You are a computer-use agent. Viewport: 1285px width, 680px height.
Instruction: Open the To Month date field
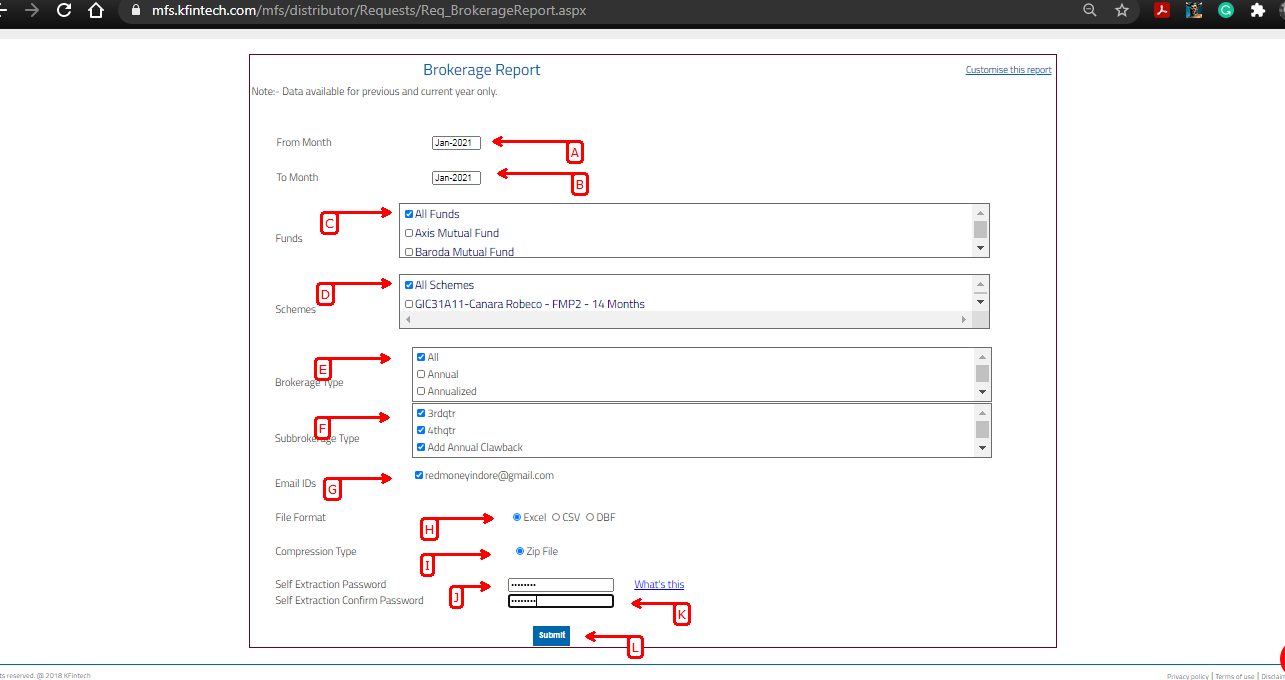click(x=456, y=178)
